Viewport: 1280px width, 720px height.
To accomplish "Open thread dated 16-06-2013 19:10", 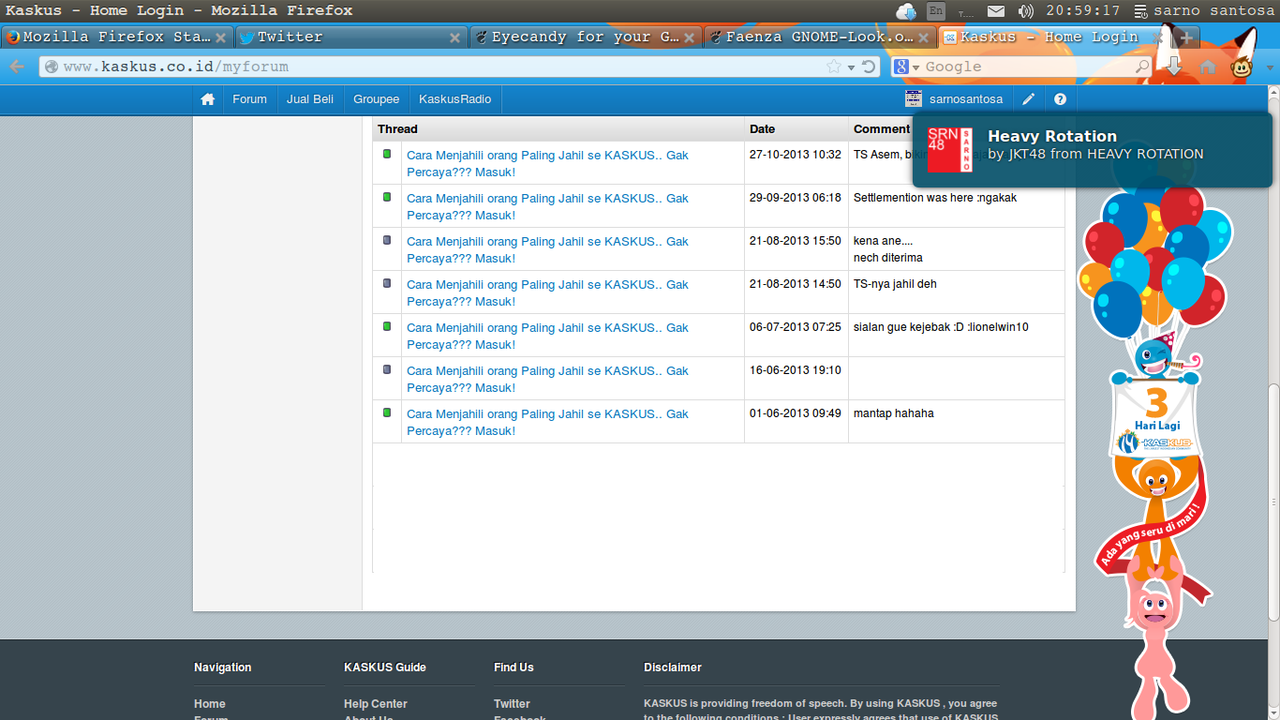I will click(547, 378).
